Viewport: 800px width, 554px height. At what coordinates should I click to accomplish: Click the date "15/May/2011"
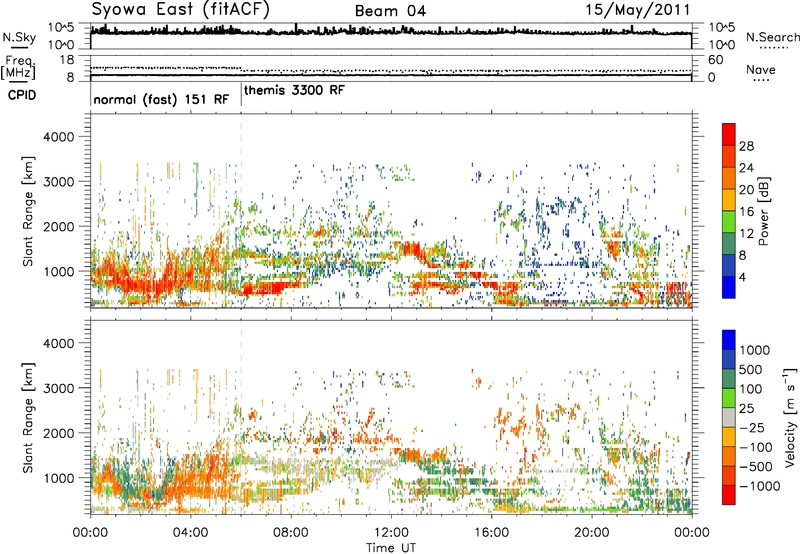pos(637,9)
